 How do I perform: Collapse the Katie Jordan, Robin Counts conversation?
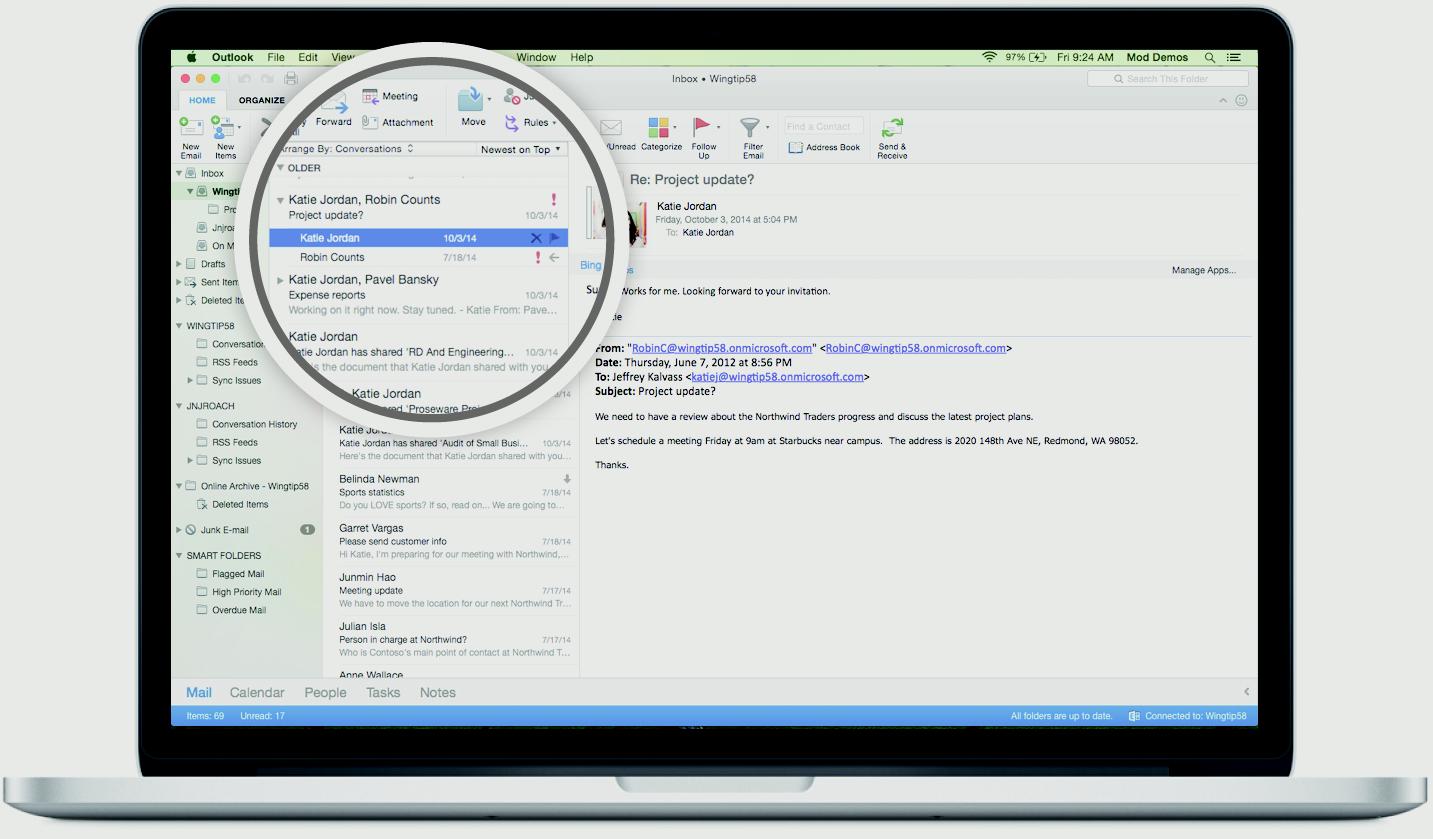click(281, 200)
